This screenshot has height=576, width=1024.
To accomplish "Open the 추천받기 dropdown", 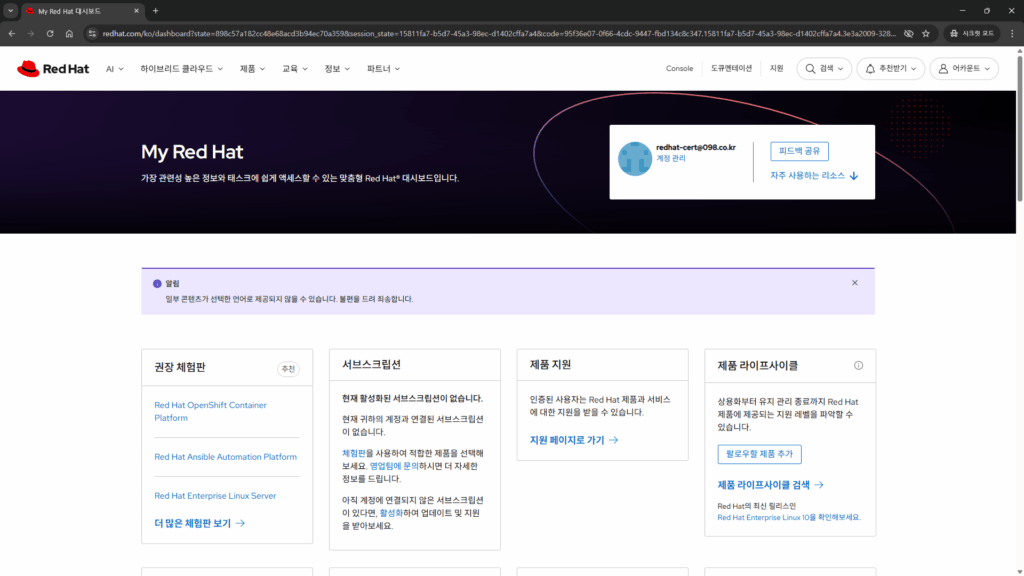I will click(890, 69).
